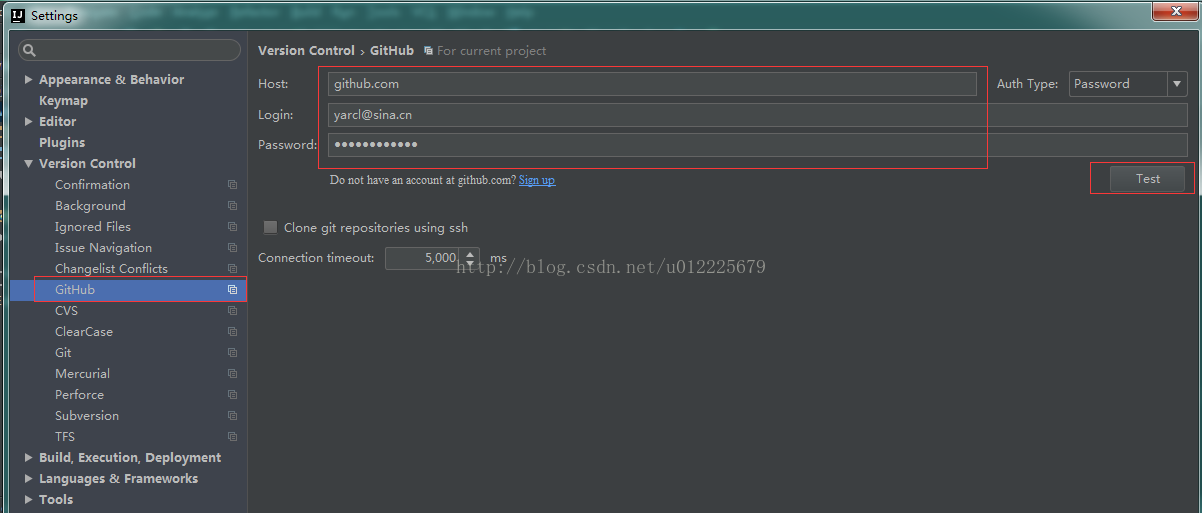Select Changelist Conflicts settings
Image resolution: width=1202 pixels, height=513 pixels.
coord(111,269)
